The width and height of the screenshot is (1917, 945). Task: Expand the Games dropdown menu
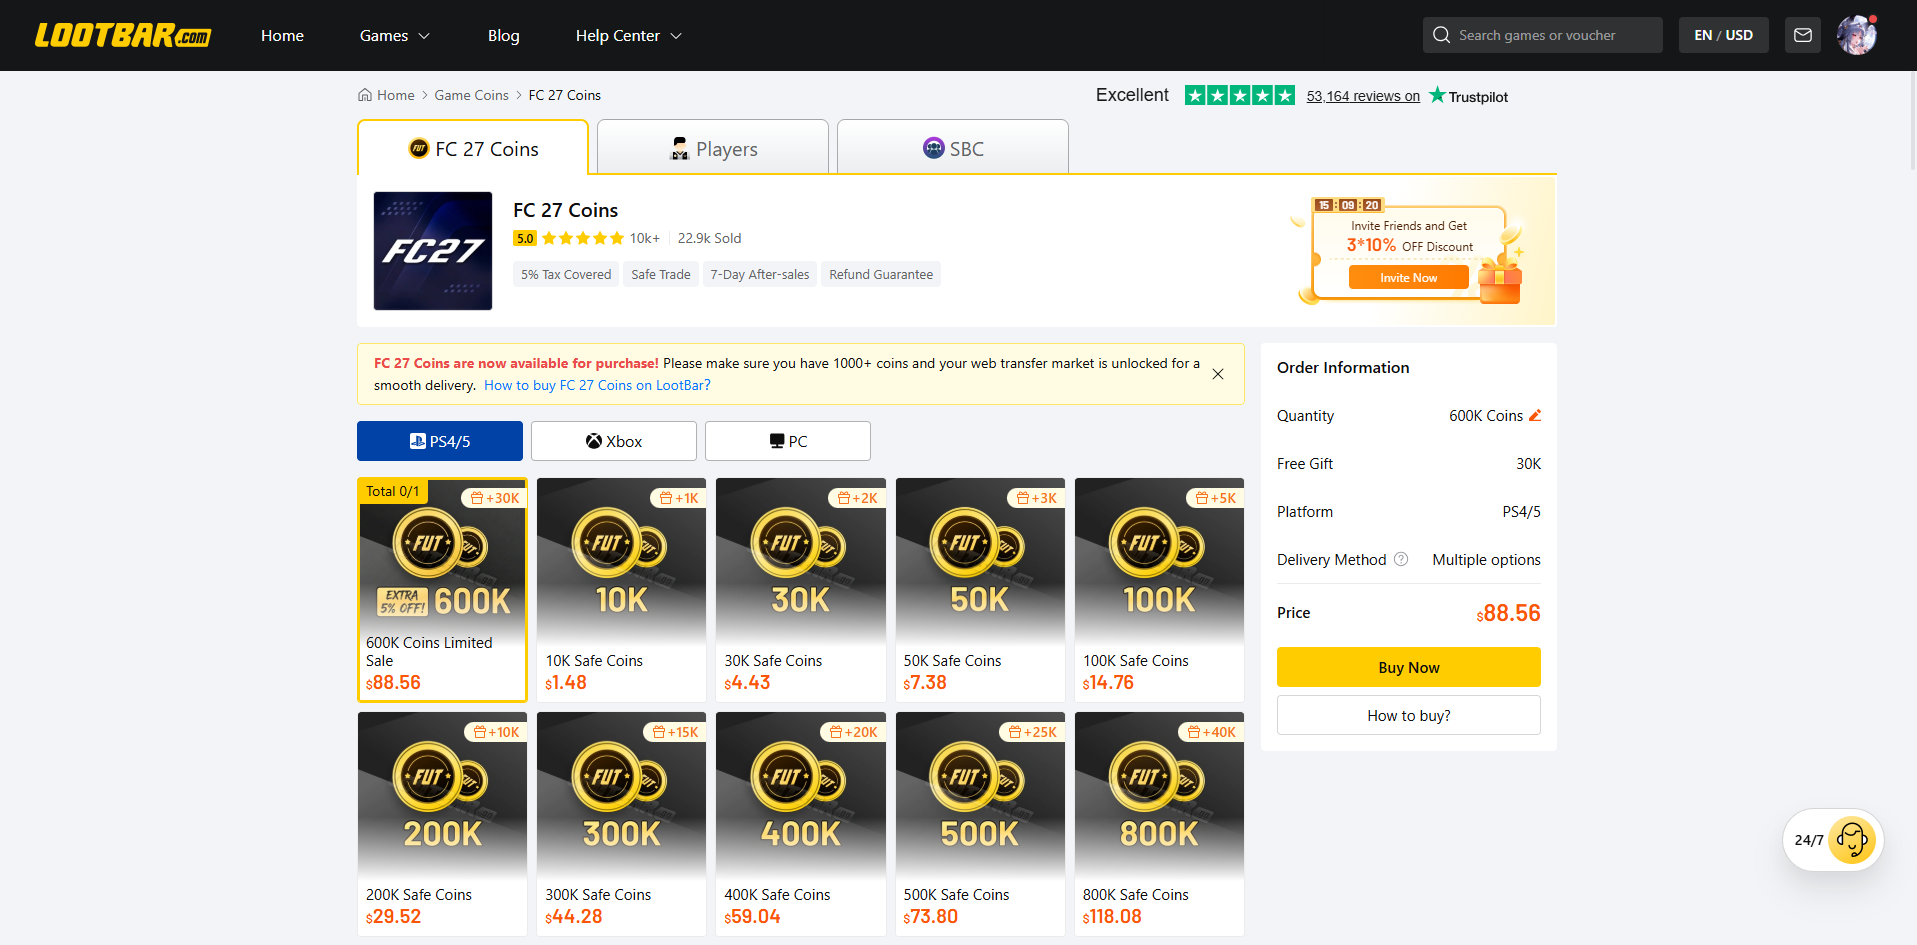point(394,36)
